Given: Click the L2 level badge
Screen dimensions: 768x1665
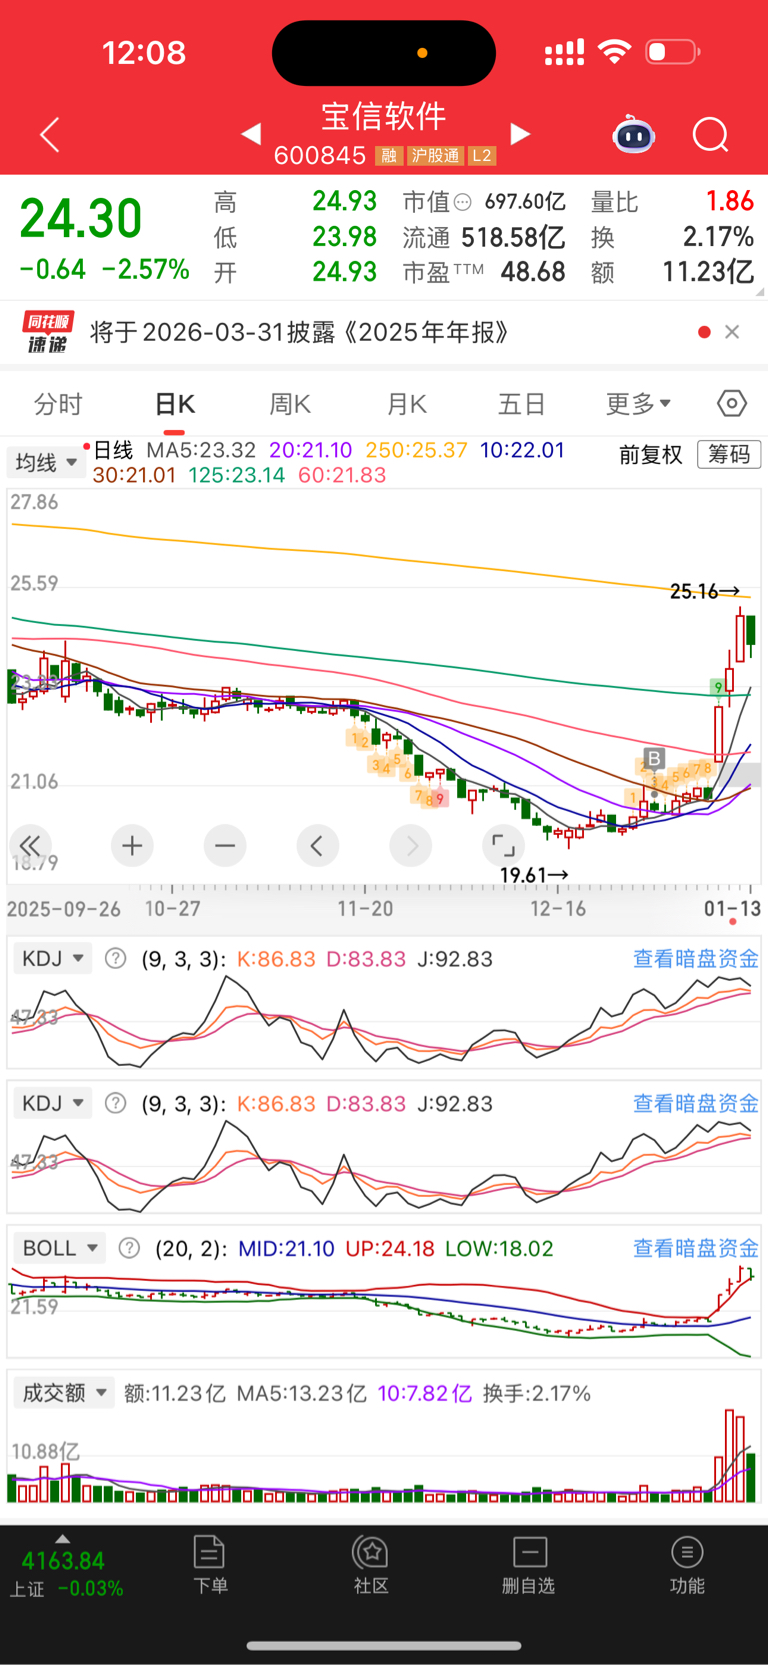Looking at the screenshot, I should pos(482,156).
